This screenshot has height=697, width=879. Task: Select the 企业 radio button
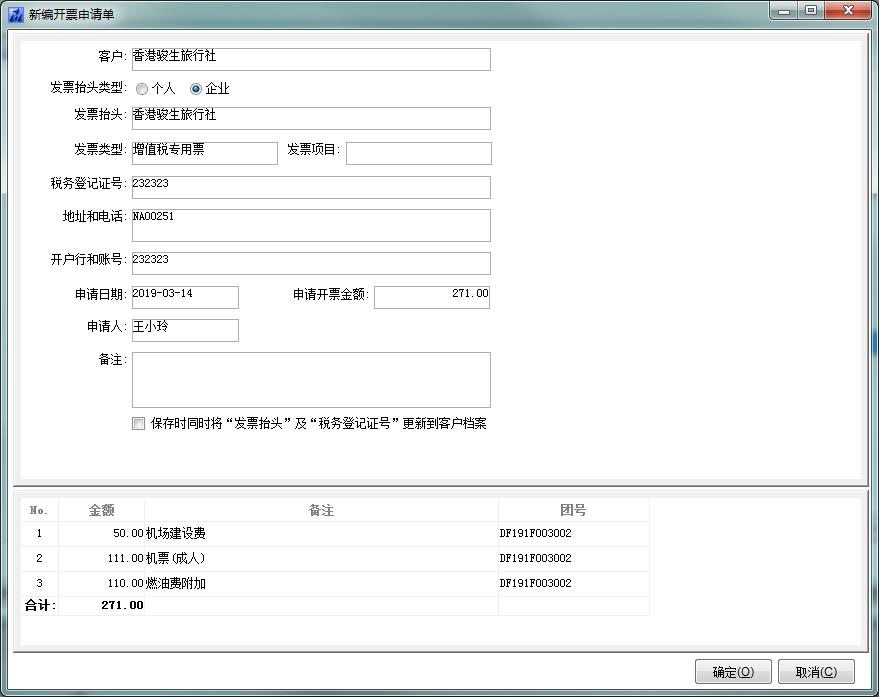pyautogui.click(x=196, y=89)
